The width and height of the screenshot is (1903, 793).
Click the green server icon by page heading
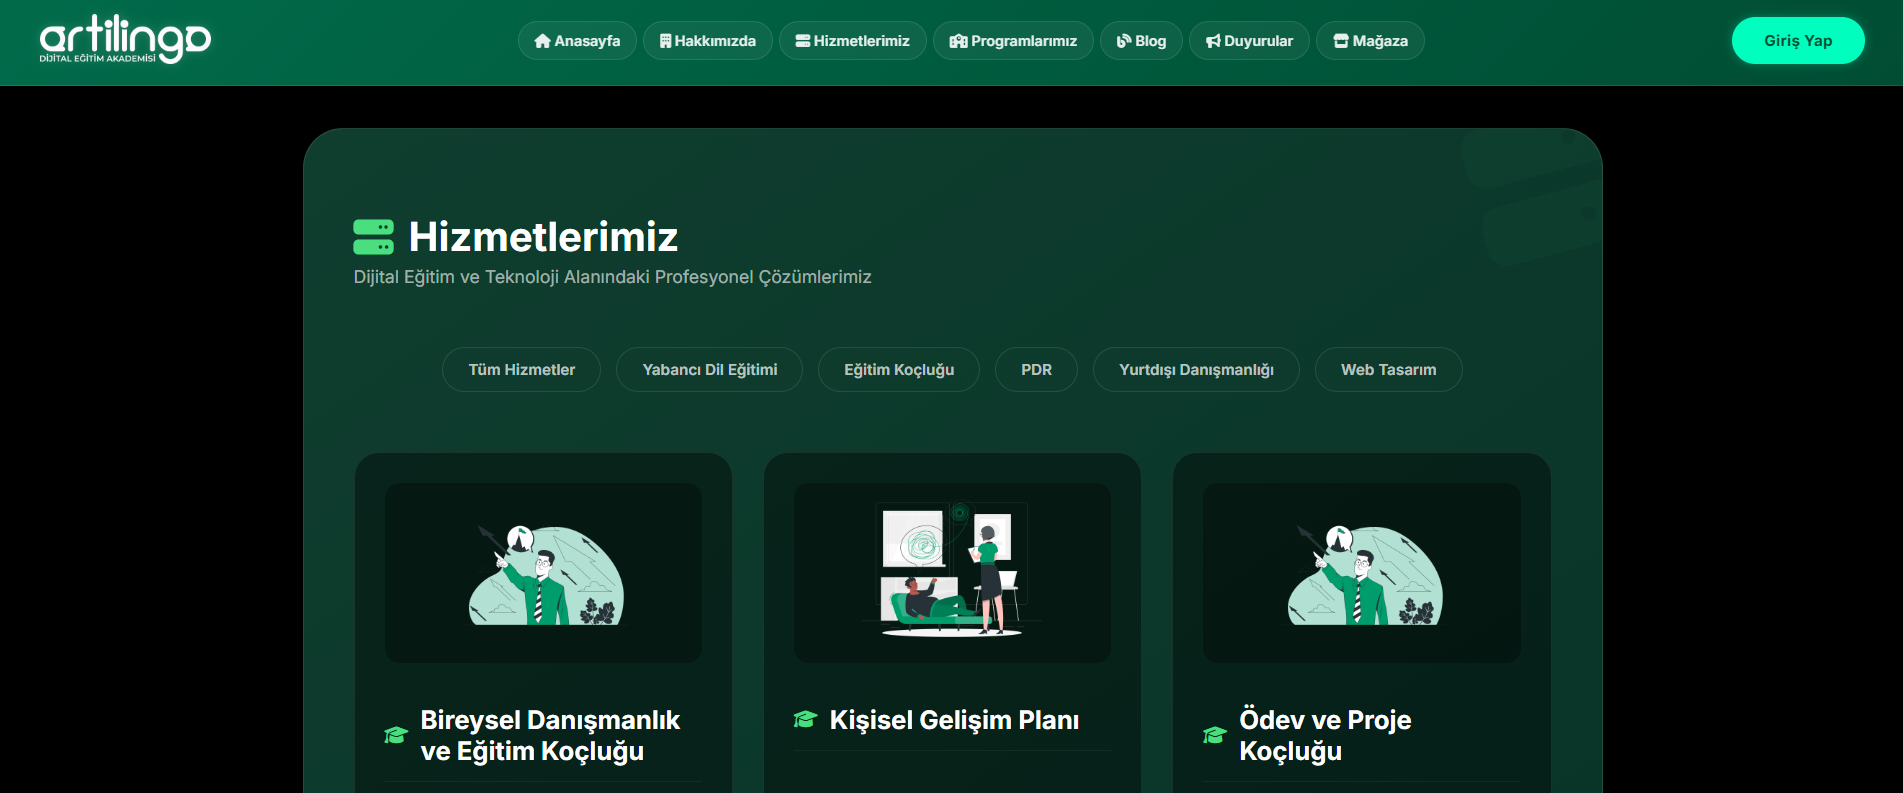(373, 237)
